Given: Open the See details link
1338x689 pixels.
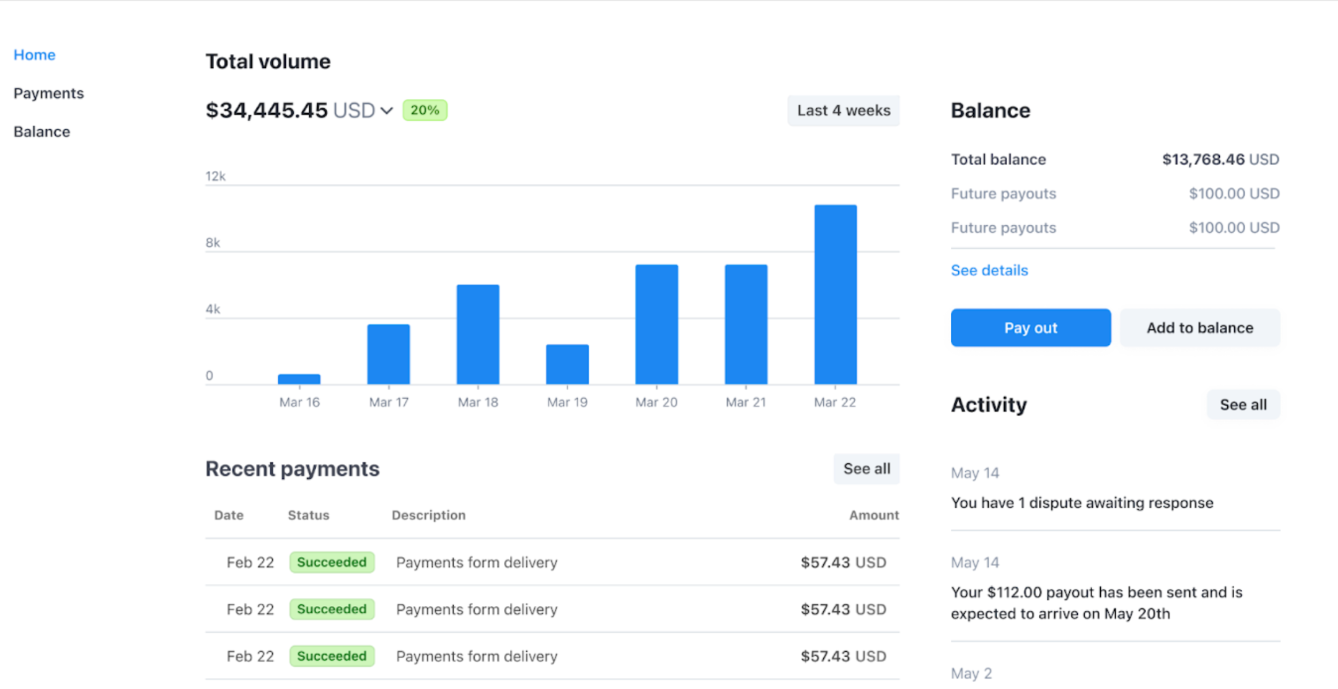Looking at the screenshot, I should 989,270.
